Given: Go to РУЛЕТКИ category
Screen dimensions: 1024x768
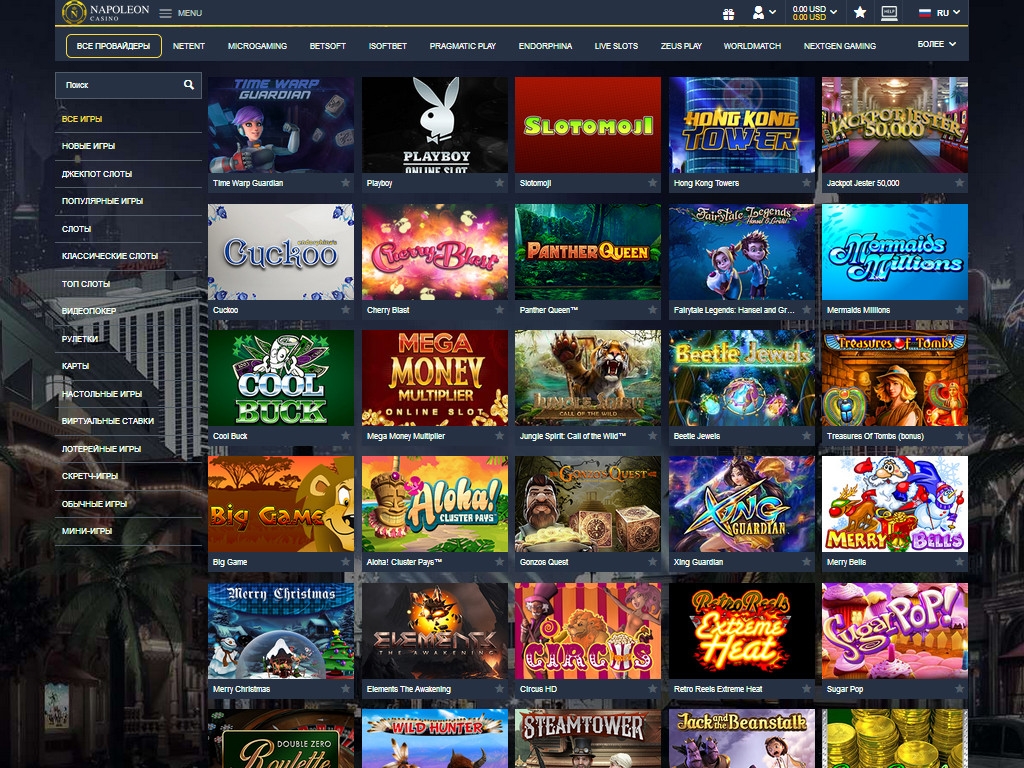Looking at the screenshot, I should click(80, 339).
